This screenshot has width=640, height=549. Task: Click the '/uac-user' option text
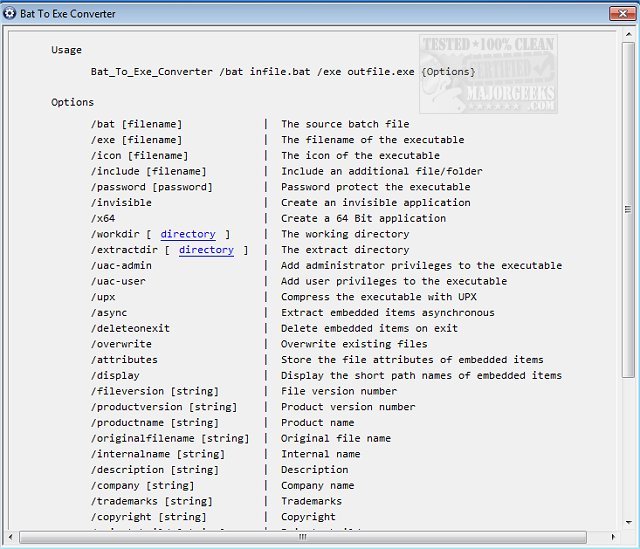pos(118,281)
